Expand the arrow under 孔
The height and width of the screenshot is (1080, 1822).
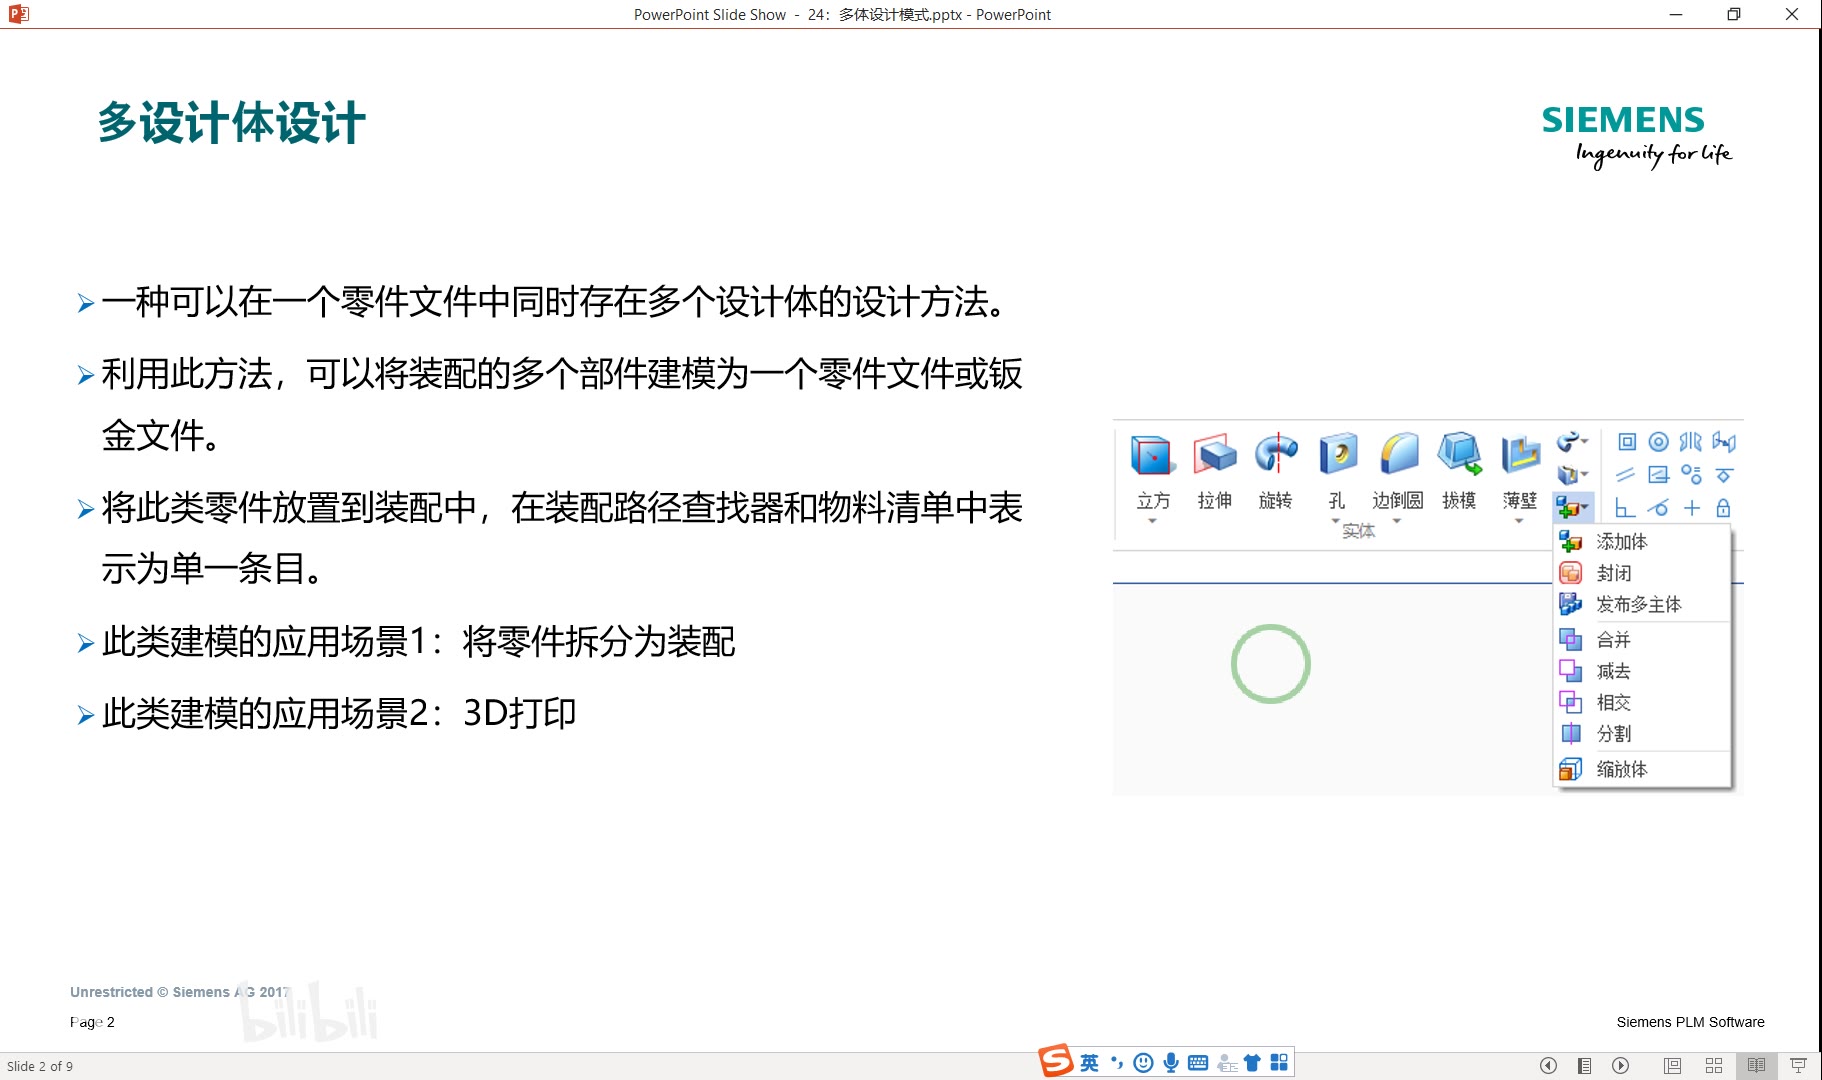(x=1335, y=521)
